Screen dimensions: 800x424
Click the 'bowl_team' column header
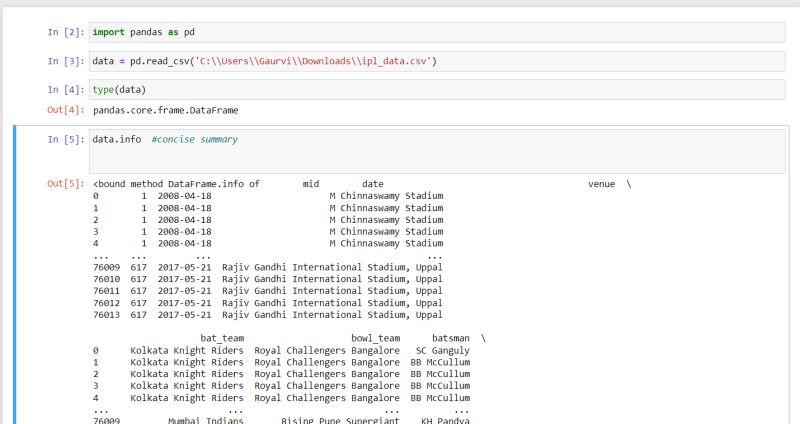(x=375, y=338)
